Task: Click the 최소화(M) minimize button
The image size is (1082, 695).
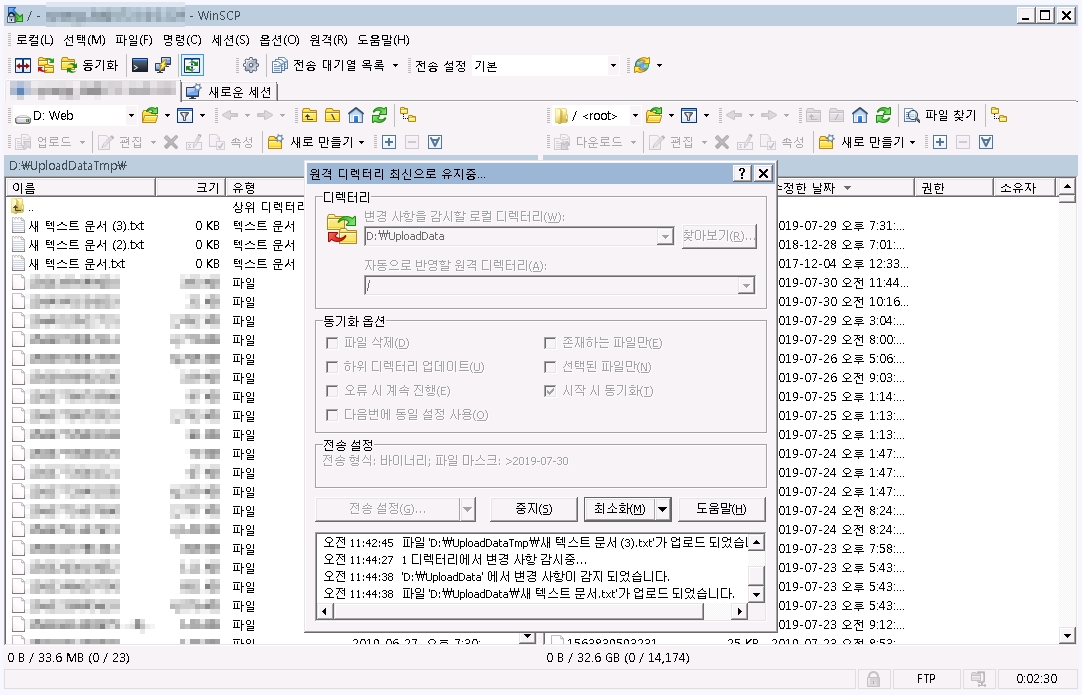Action: pos(619,509)
